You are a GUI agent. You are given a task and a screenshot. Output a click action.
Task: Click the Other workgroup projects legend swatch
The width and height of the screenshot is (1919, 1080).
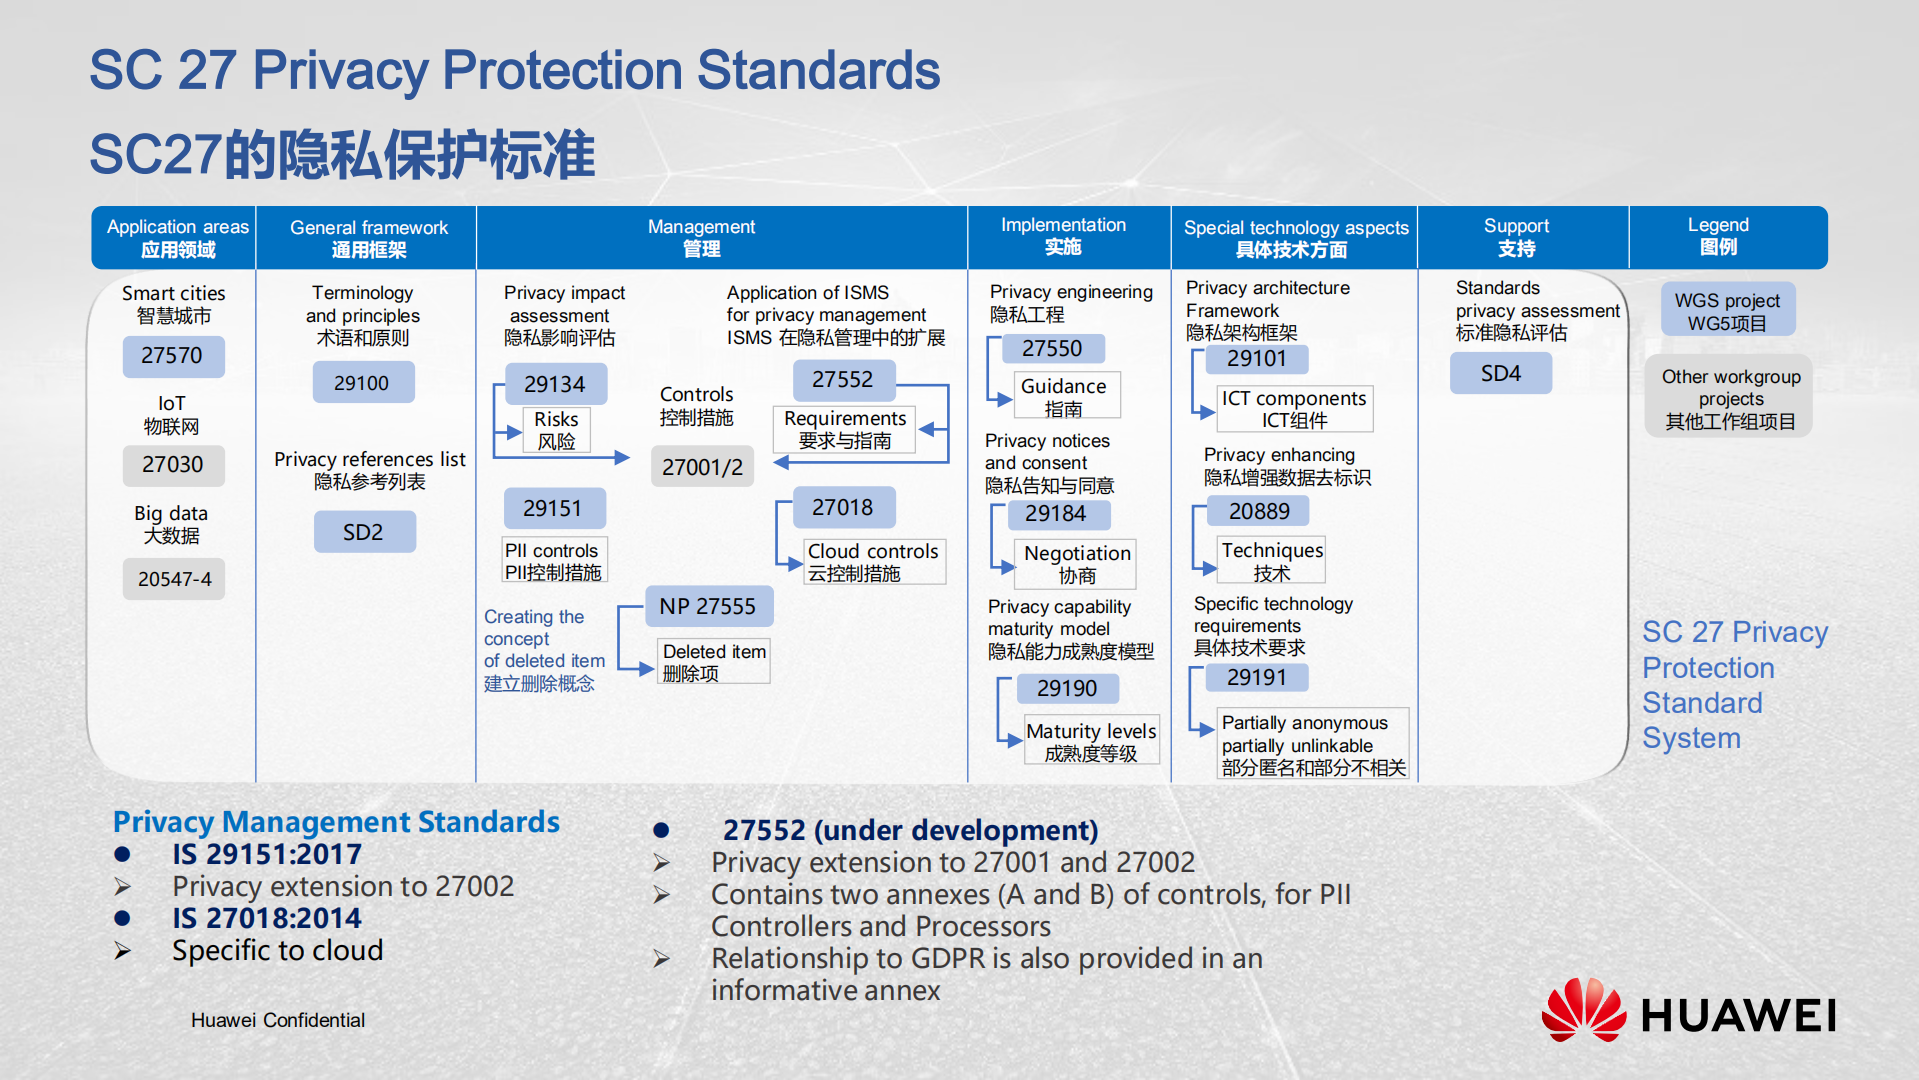pos(1729,398)
